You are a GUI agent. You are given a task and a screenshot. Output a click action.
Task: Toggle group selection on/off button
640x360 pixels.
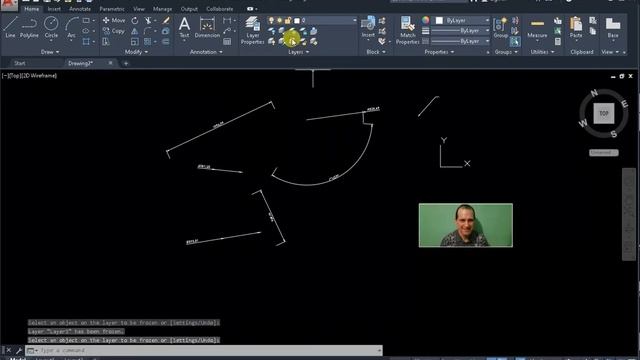point(515,41)
